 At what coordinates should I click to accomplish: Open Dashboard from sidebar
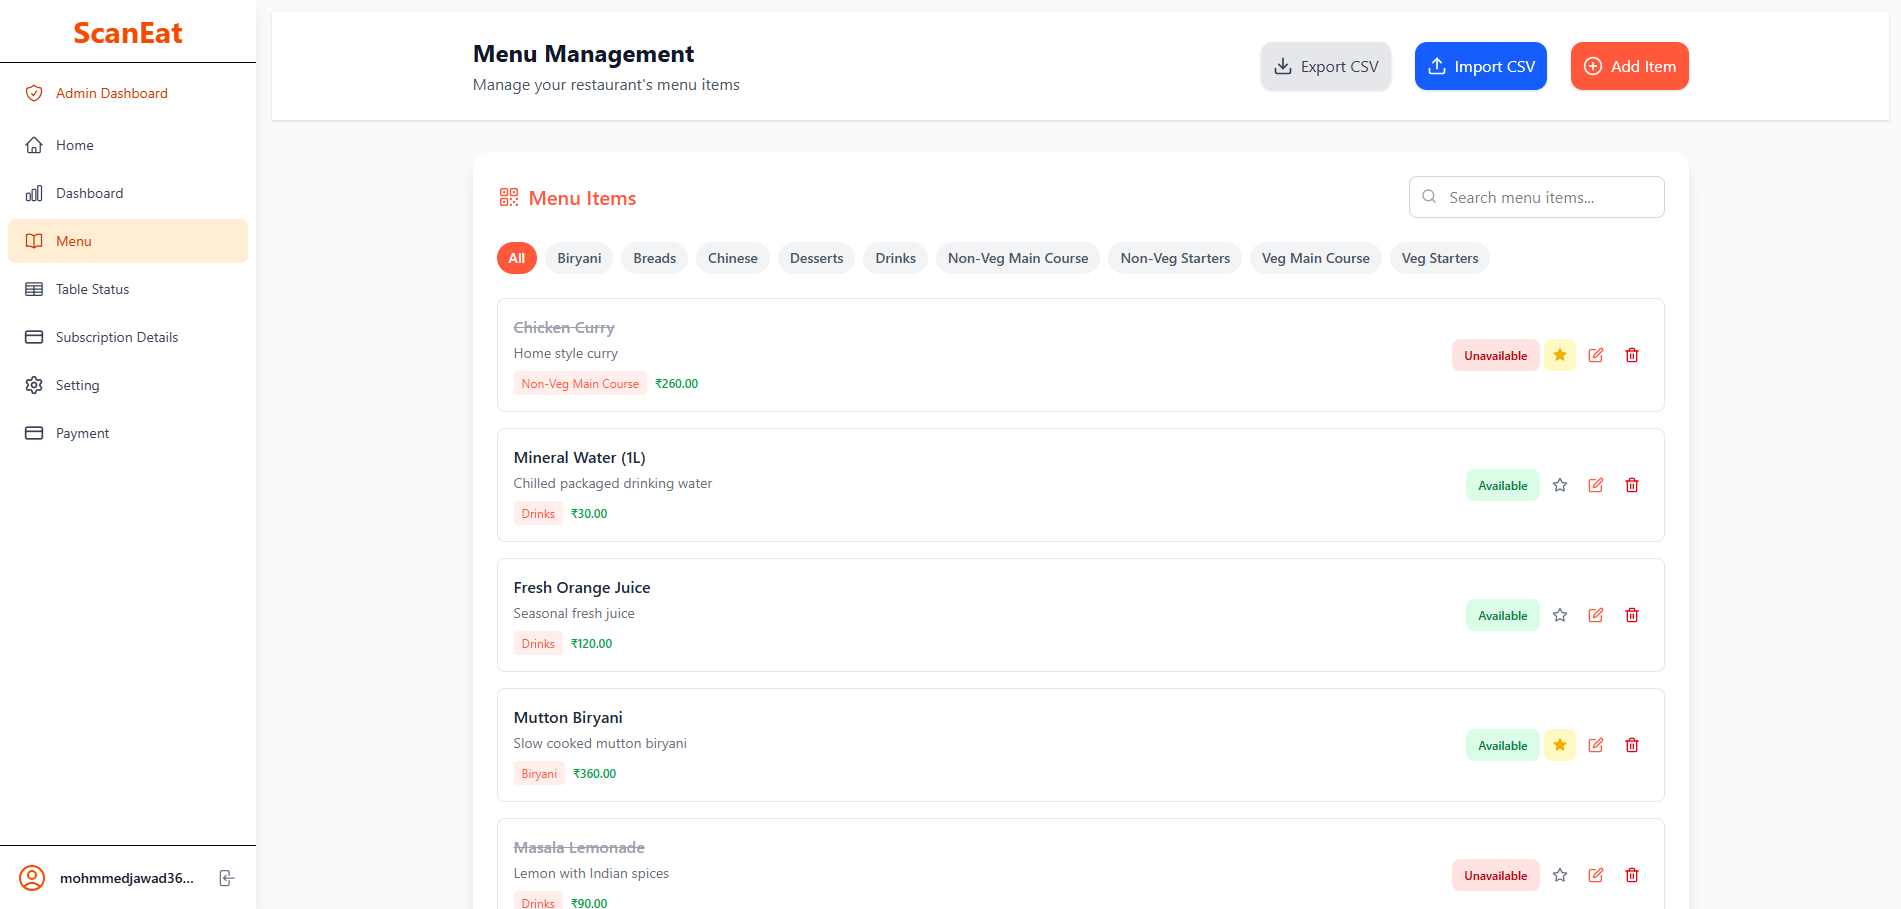tap(128, 193)
